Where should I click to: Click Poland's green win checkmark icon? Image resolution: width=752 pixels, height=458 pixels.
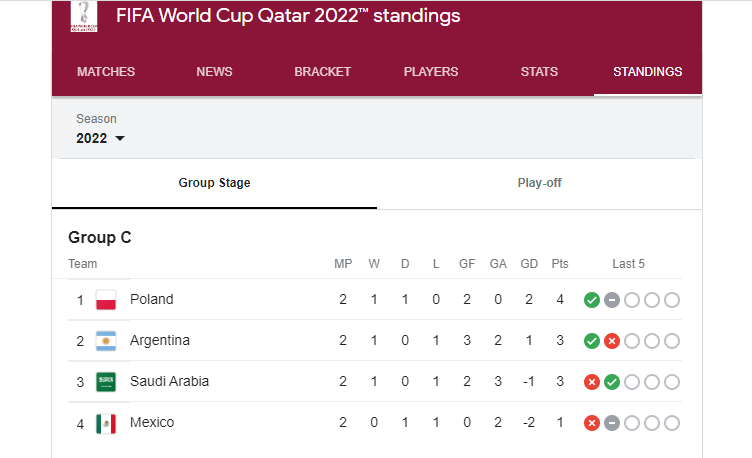coord(592,300)
